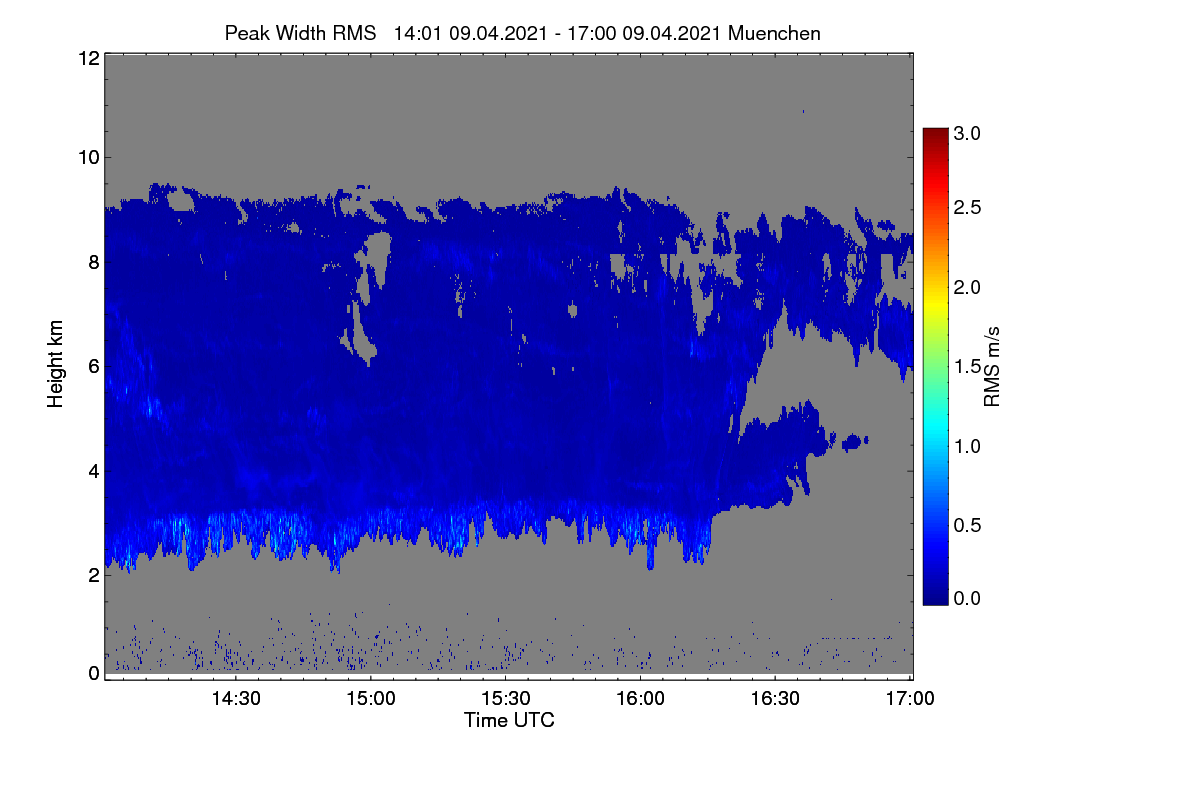Click the colorbar value 0.5
The image size is (1200, 800).
click(968, 525)
